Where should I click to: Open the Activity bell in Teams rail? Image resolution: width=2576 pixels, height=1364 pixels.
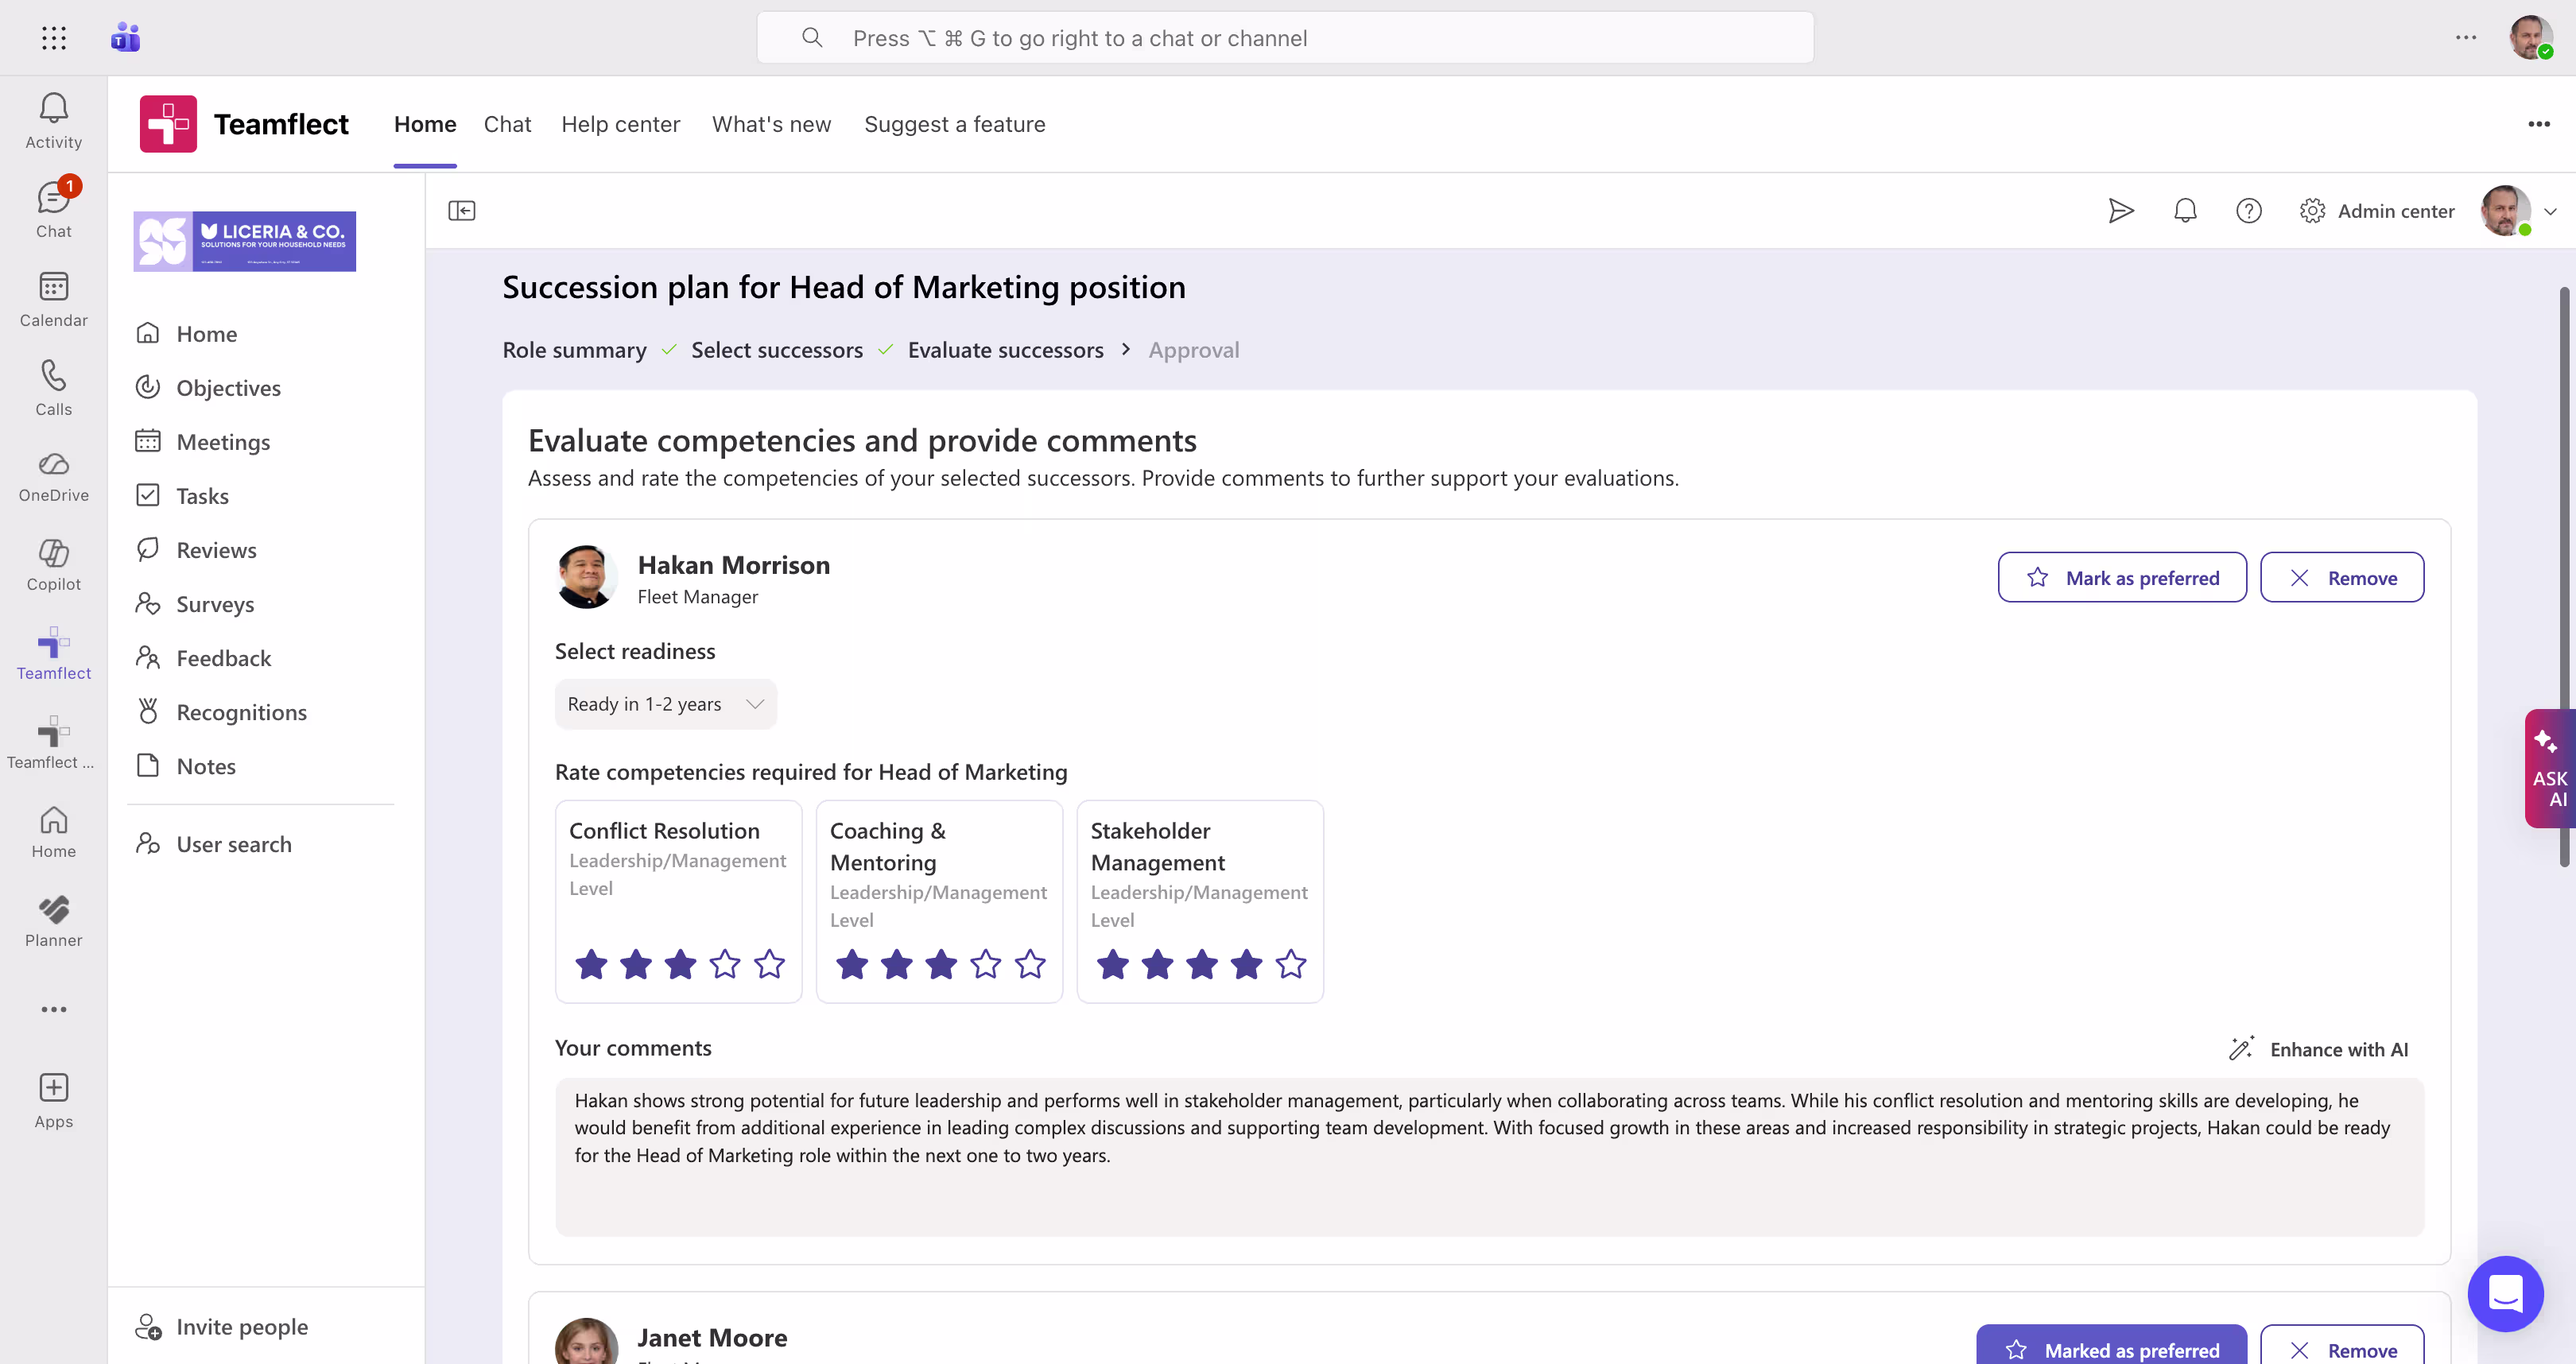[x=54, y=120]
